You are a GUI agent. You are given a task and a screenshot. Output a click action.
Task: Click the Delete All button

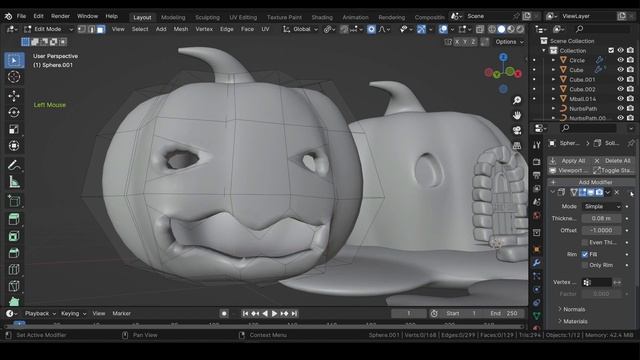click(x=613, y=161)
